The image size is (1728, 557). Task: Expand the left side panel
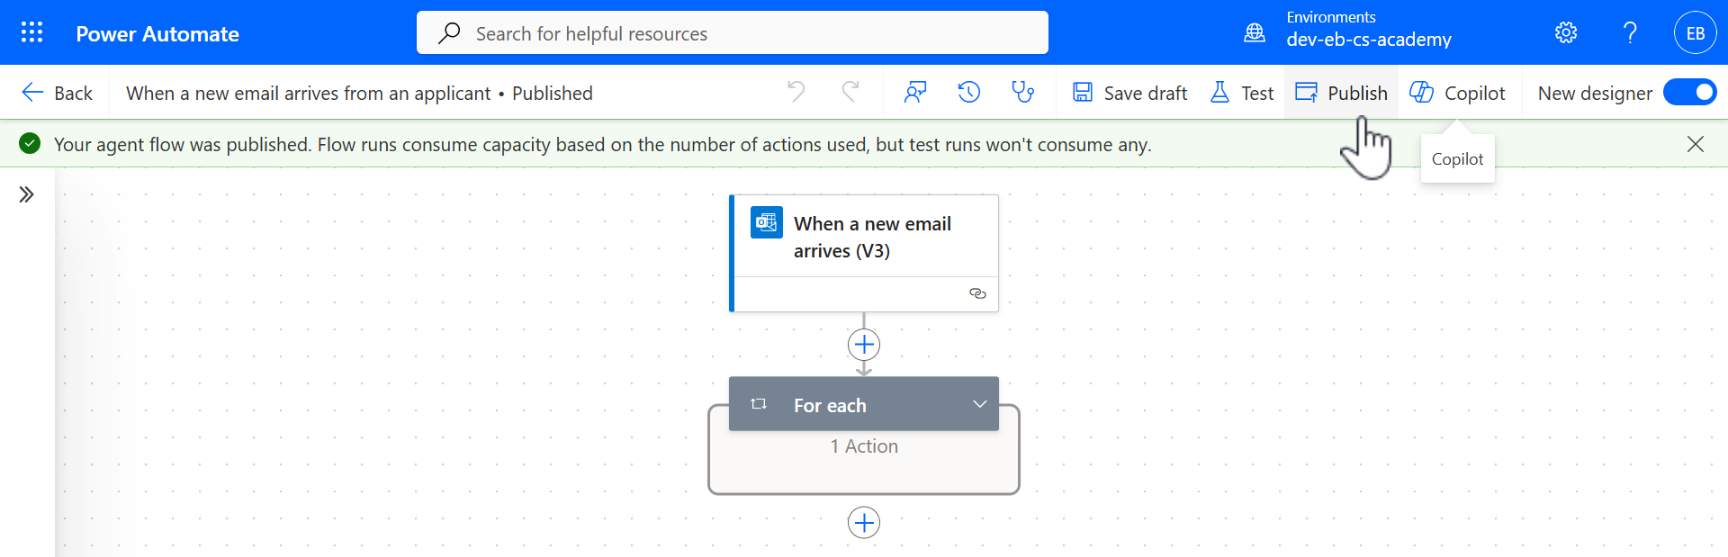click(x=27, y=194)
